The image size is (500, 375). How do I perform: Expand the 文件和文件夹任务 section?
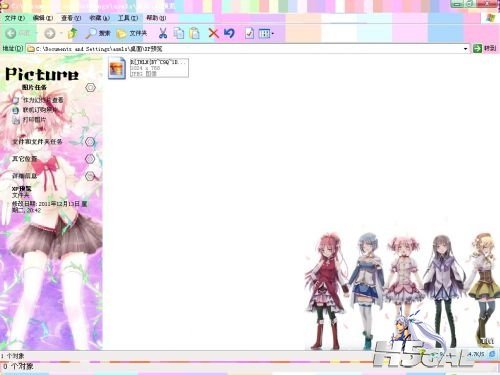(90, 142)
